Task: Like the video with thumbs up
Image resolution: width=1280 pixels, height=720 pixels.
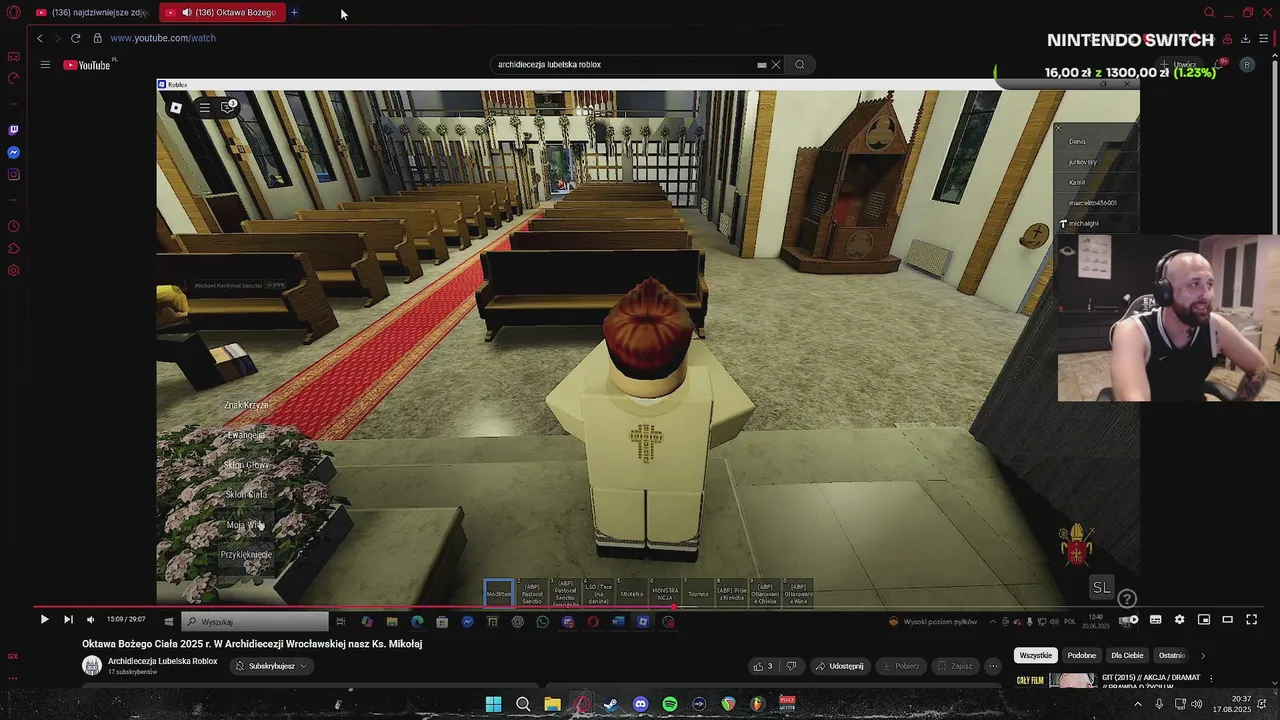Action: (763, 666)
